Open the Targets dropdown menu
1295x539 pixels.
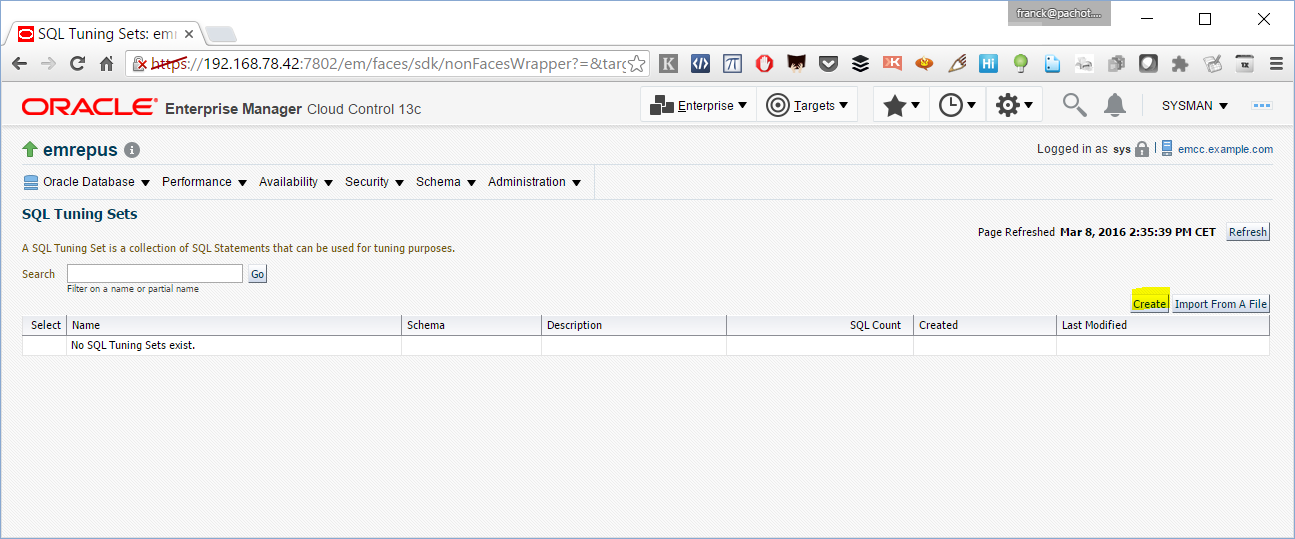807,105
